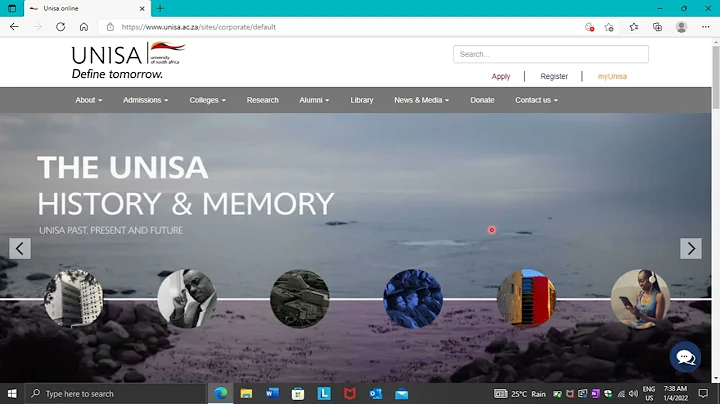This screenshot has height=404, width=720.
Task: Expand the Alumni dropdown menu
Action: pyautogui.click(x=314, y=100)
